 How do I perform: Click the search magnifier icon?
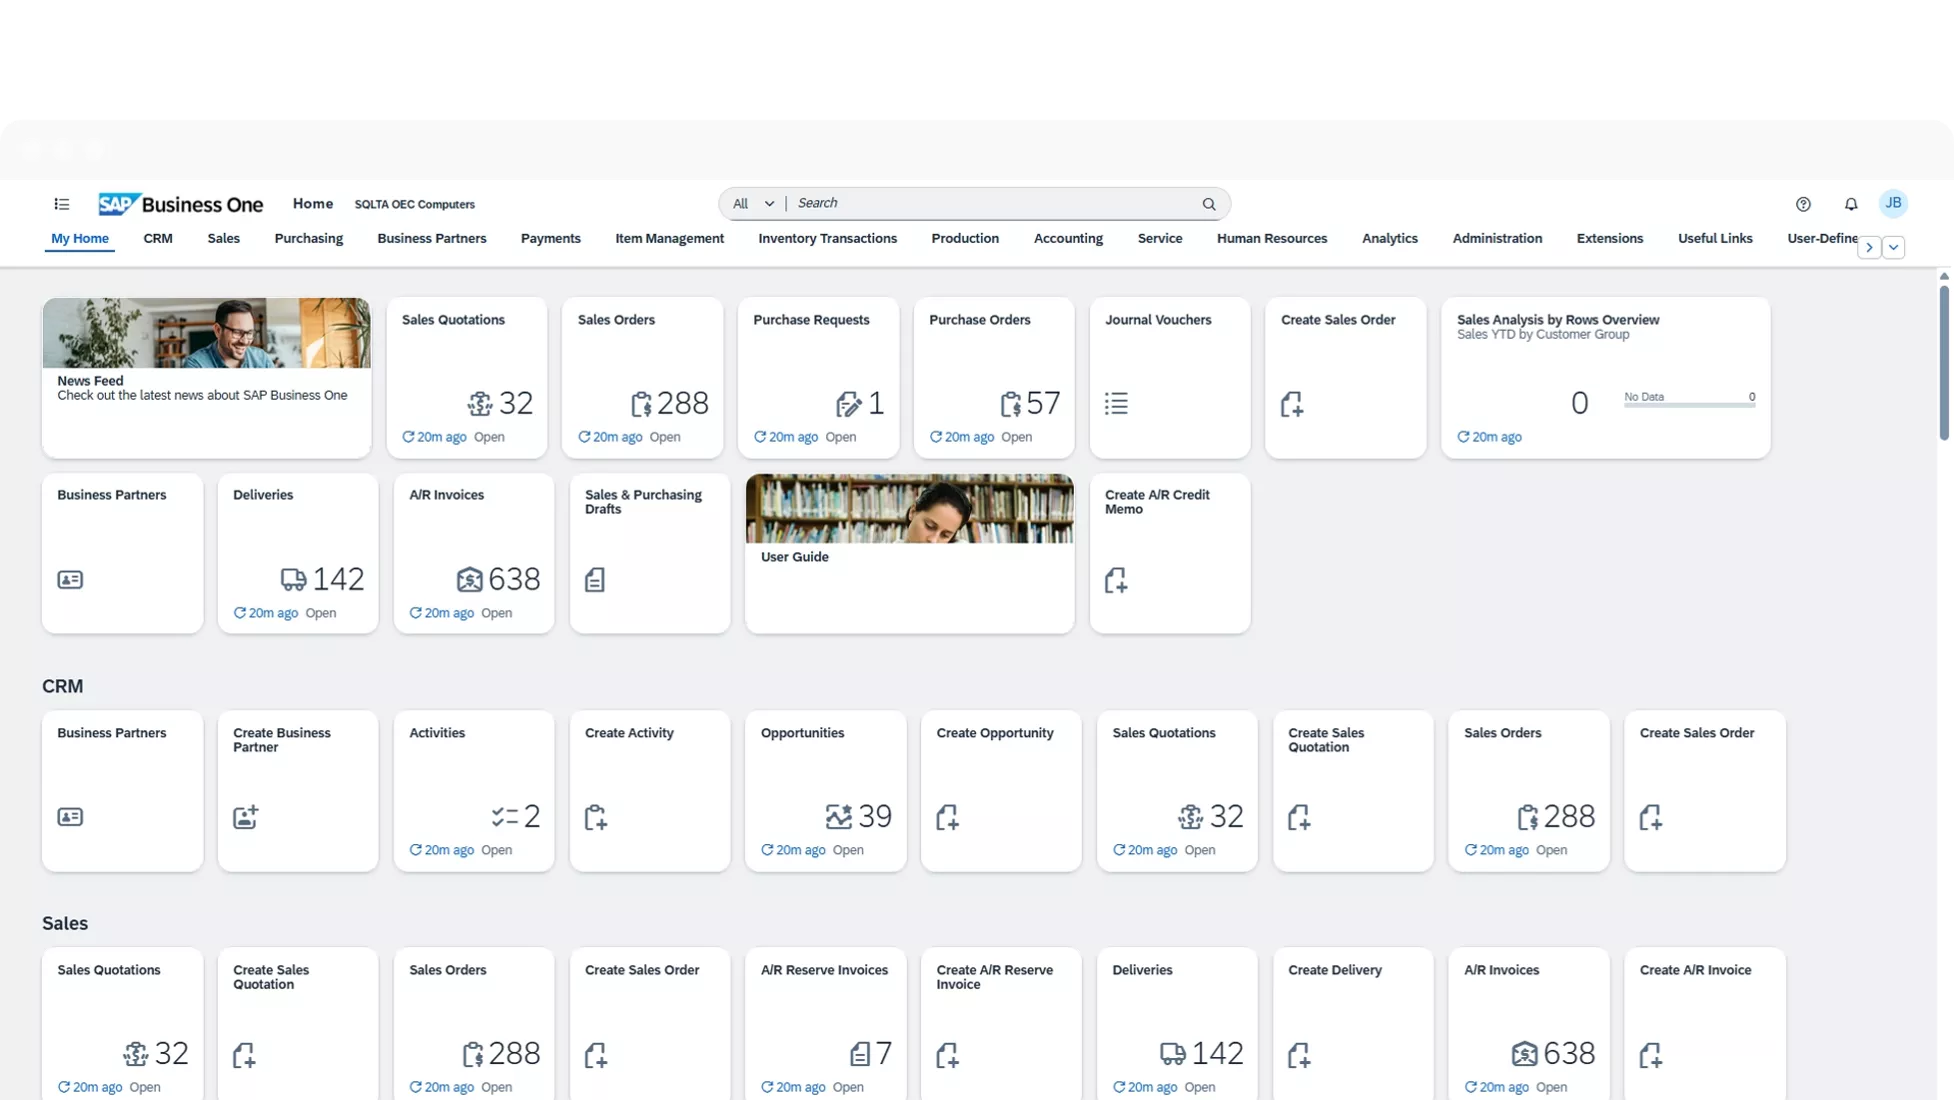pos(1209,204)
